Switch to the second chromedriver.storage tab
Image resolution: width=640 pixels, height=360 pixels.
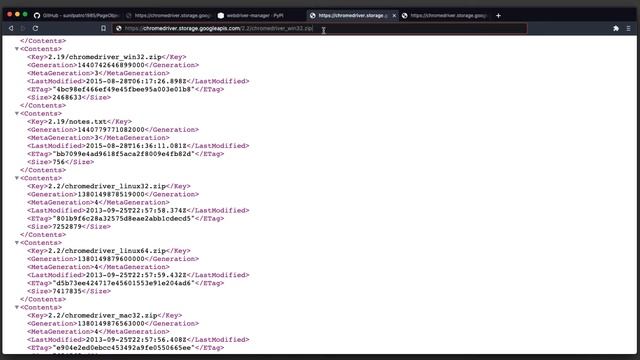point(169,16)
